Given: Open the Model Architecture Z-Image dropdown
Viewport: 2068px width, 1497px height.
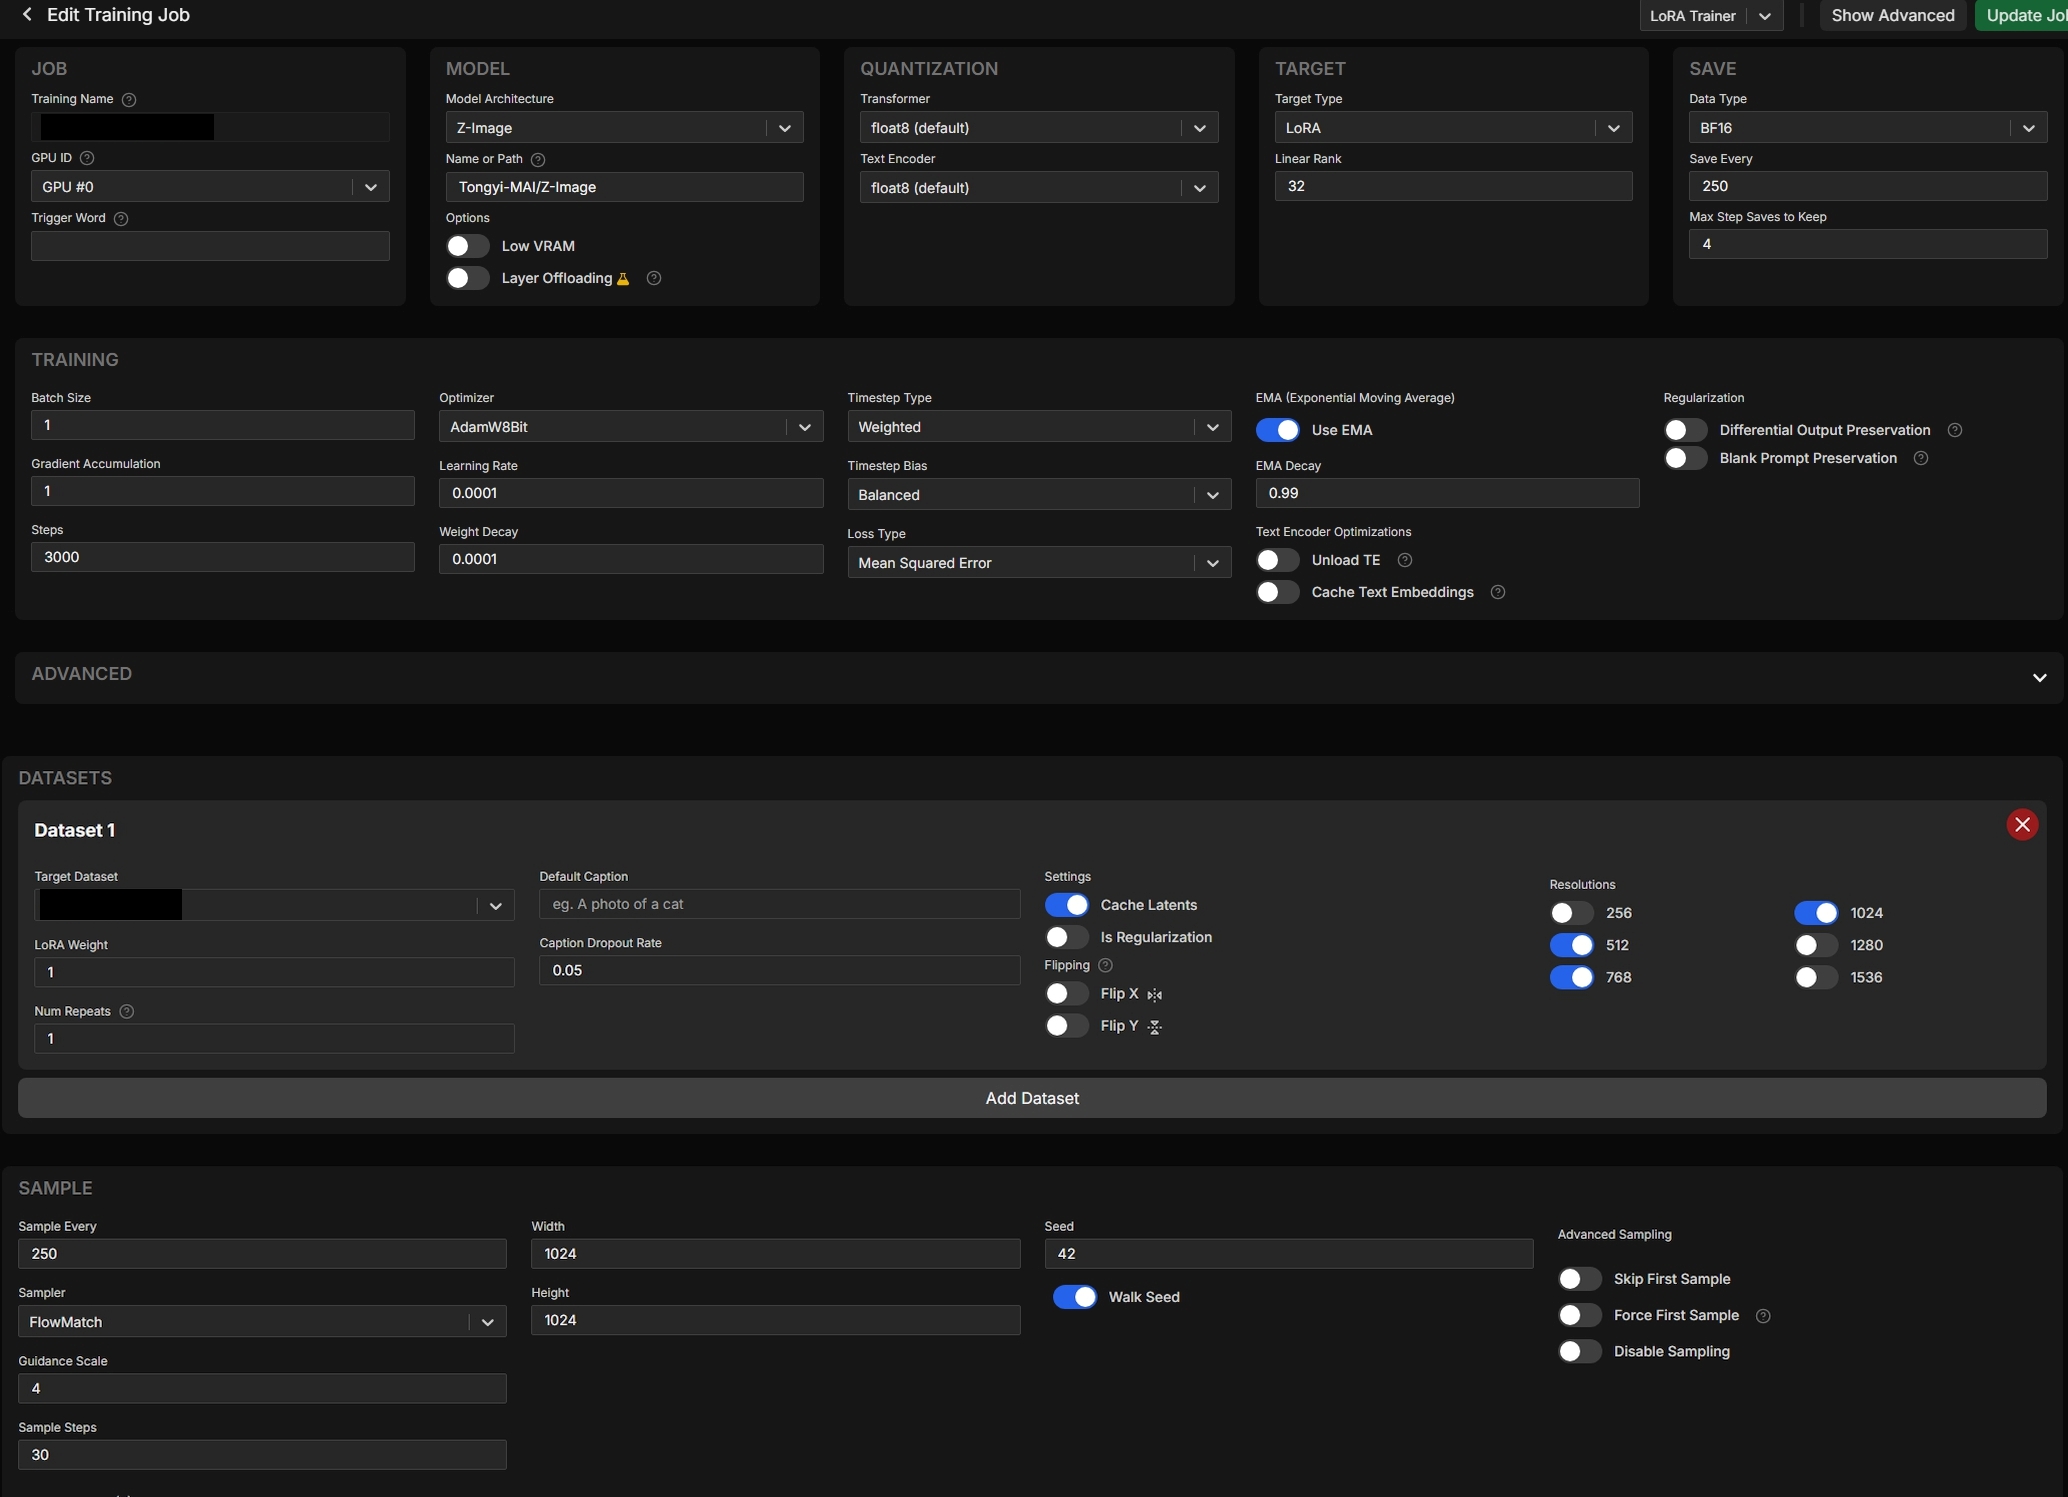Looking at the screenshot, I should pyautogui.click(x=624, y=128).
